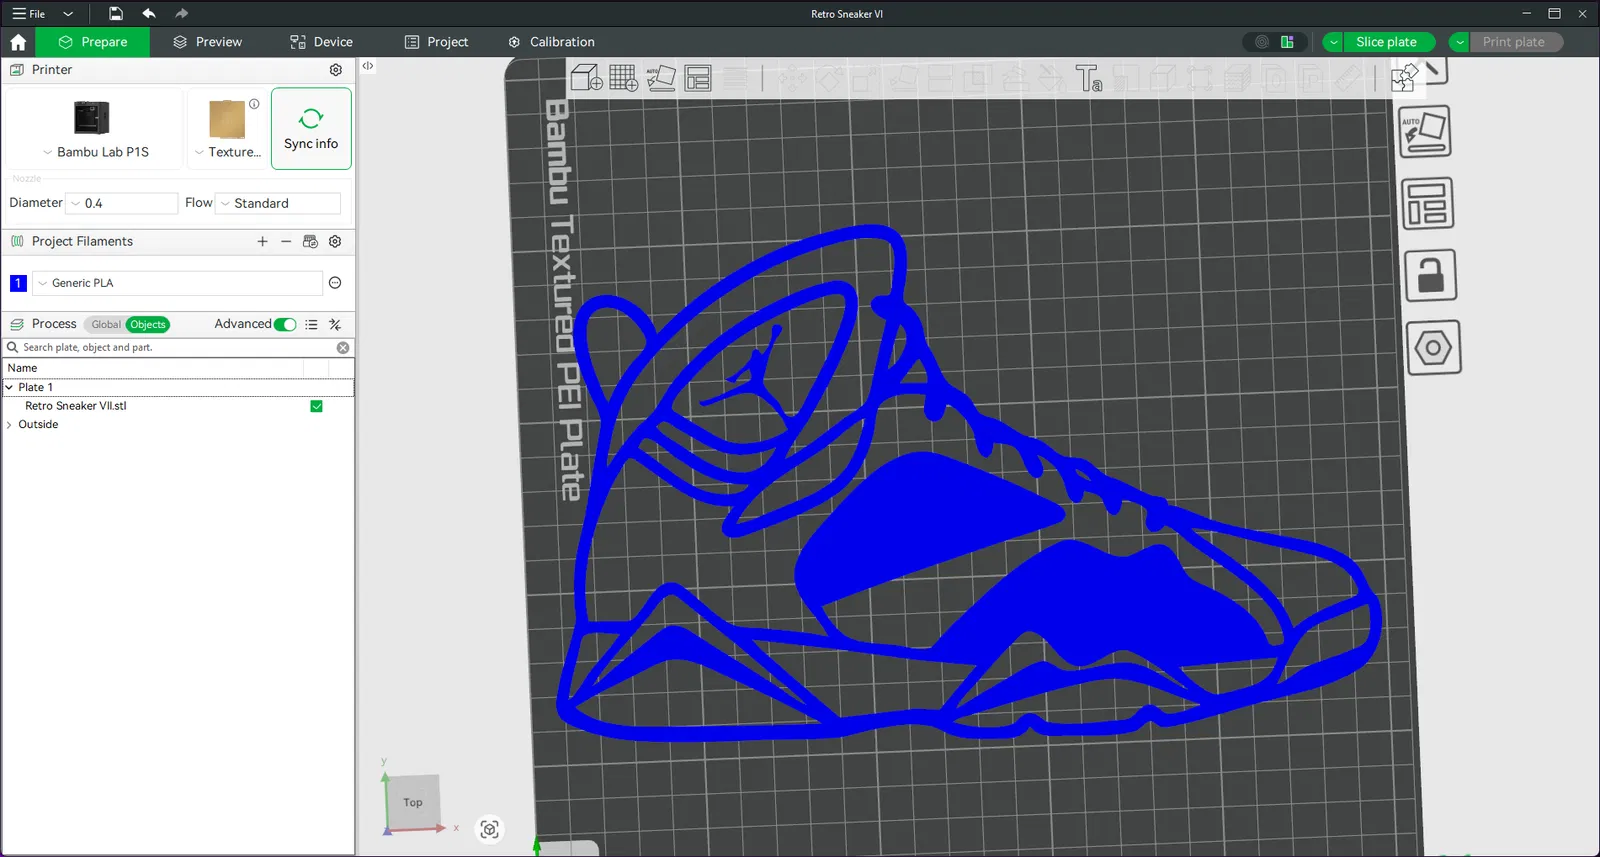Select Retro Sneaker VII.stl in the object list

76,406
